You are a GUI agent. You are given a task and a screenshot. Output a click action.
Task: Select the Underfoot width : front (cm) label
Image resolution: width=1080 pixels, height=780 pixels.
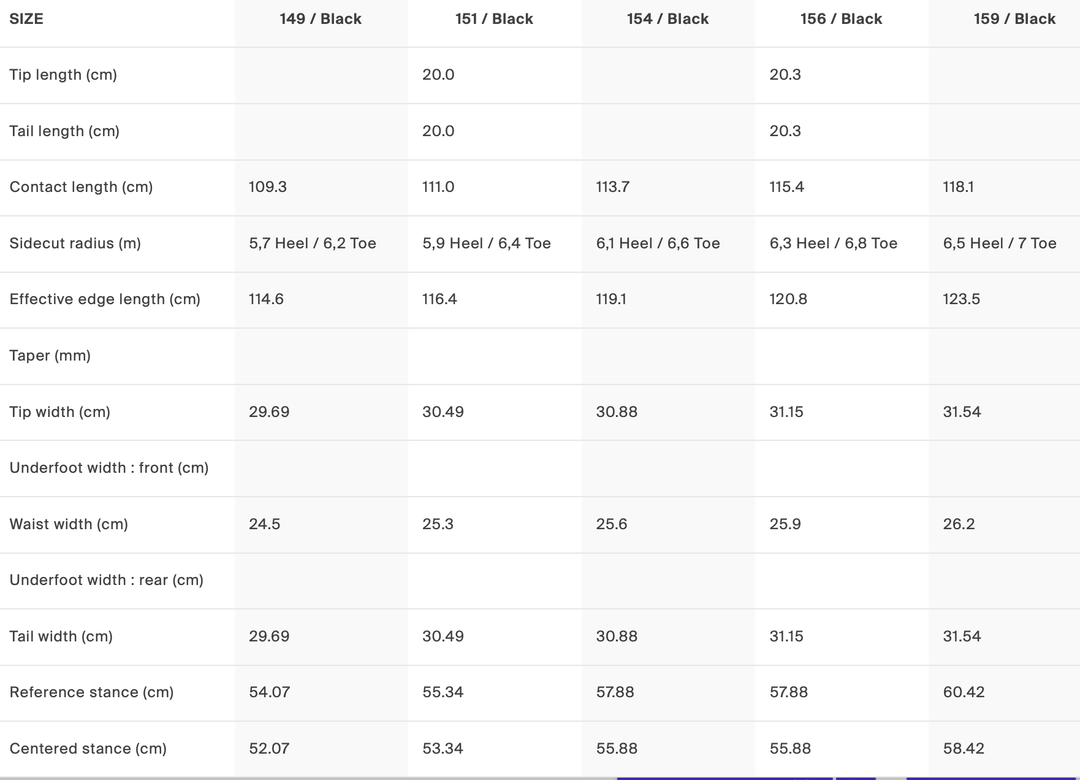[x=109, y=468]
